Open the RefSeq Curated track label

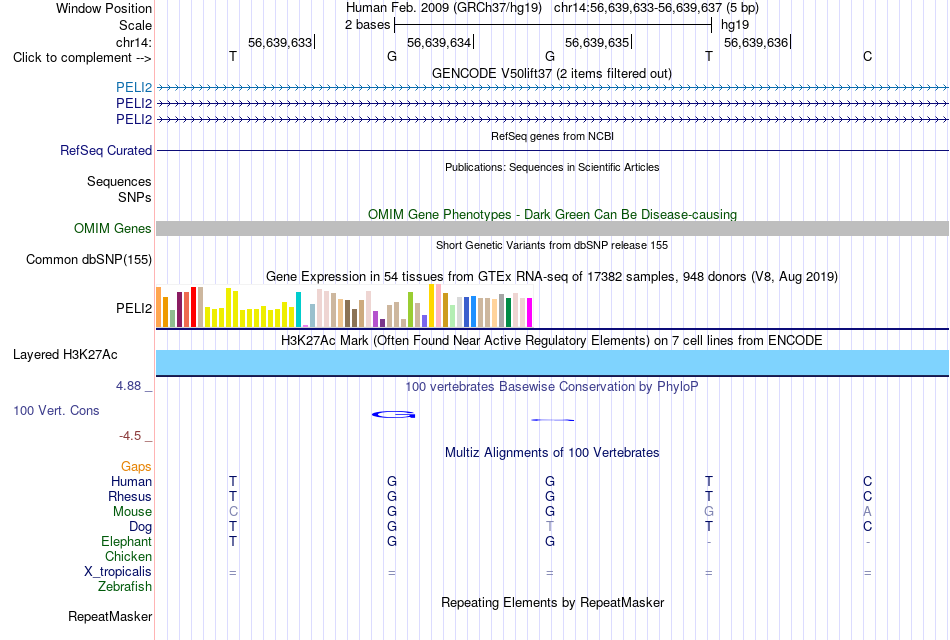click(x=105, y=150)
